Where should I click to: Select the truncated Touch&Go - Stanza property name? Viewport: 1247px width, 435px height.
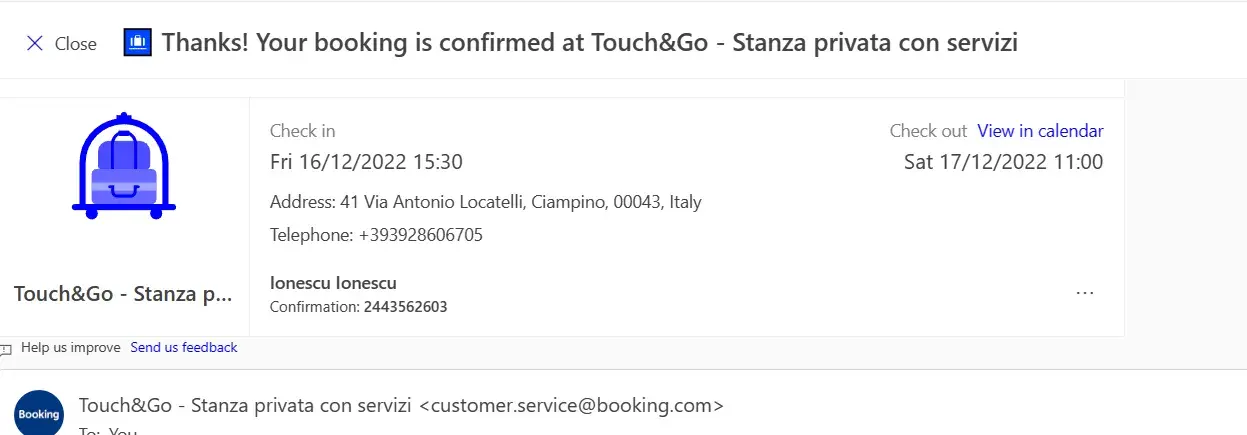point(123,294)
